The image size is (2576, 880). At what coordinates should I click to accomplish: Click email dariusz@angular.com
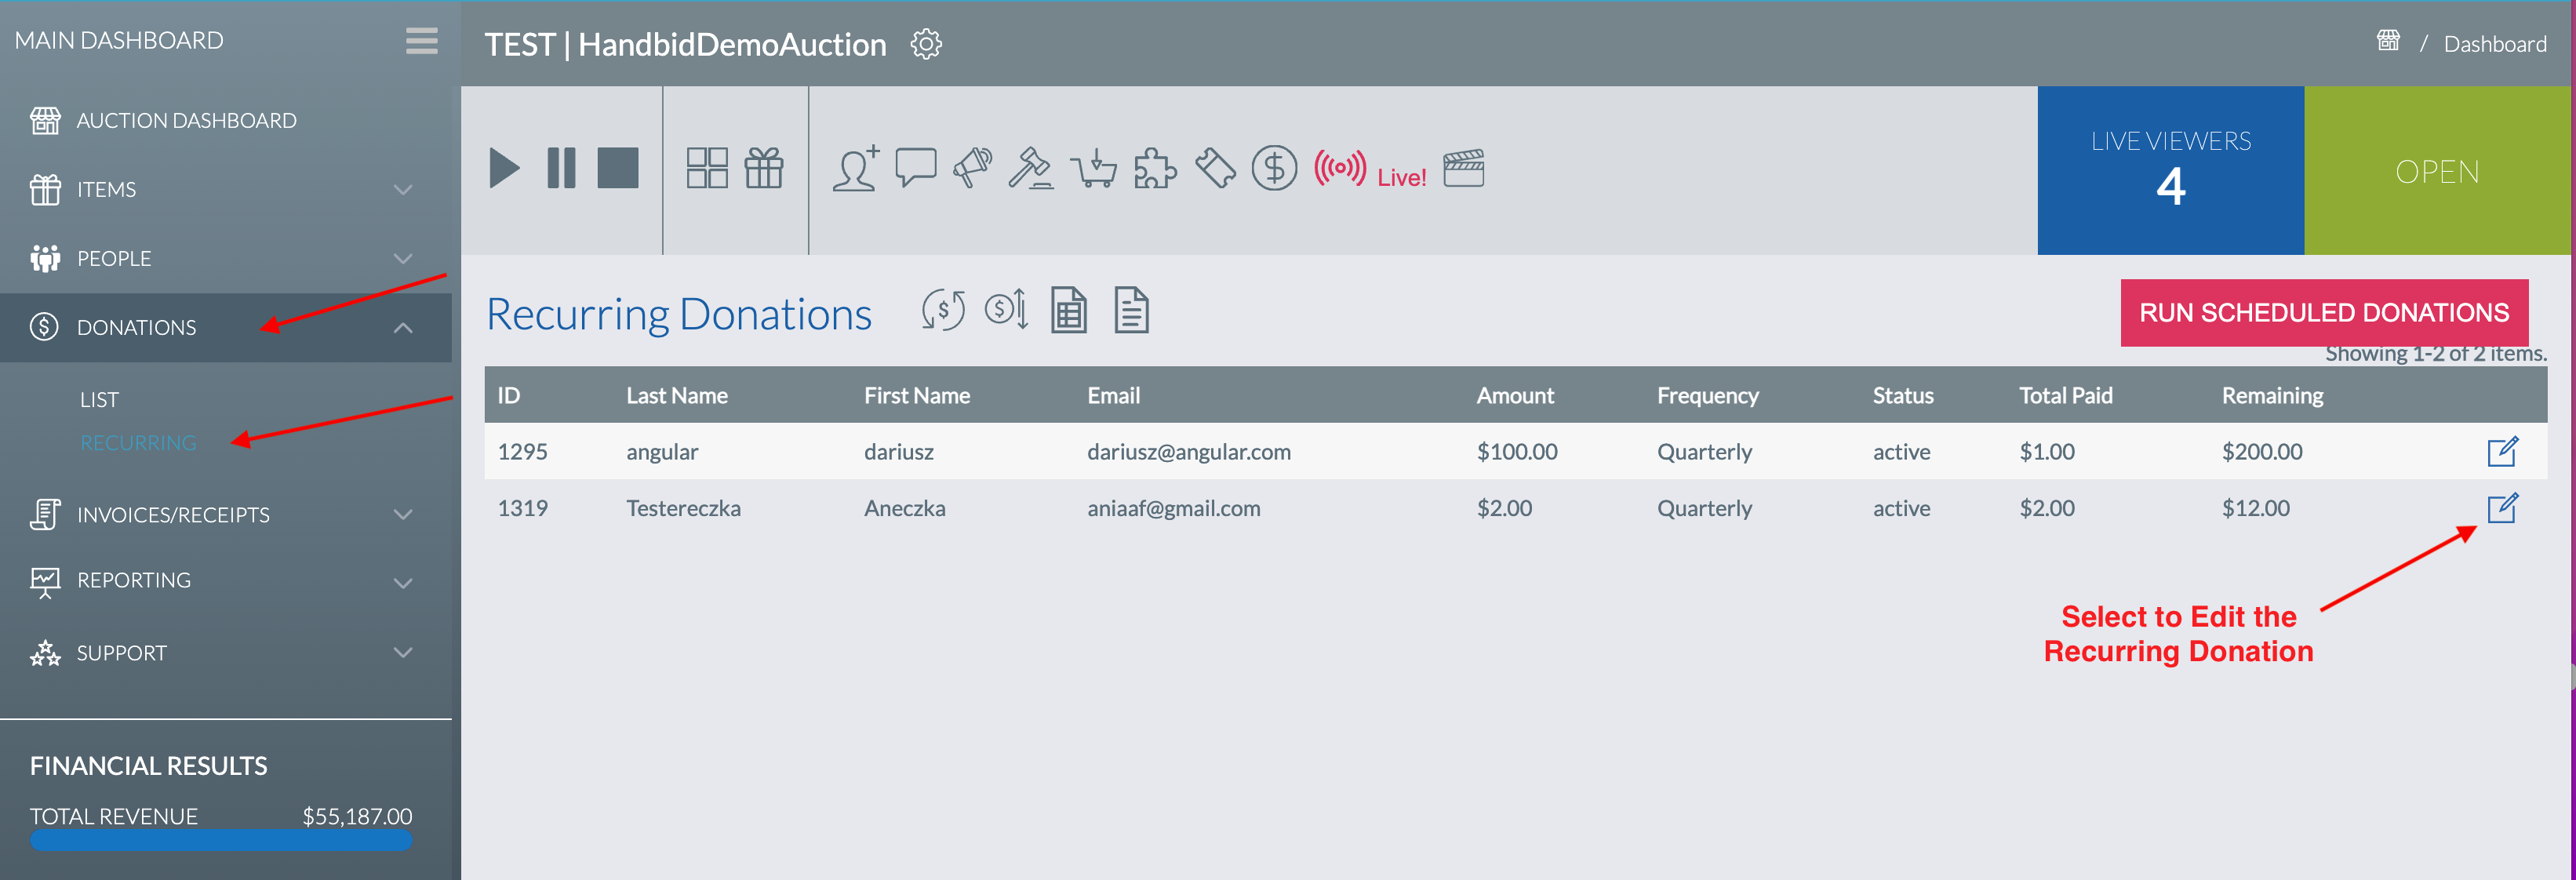click(1189, 451)
